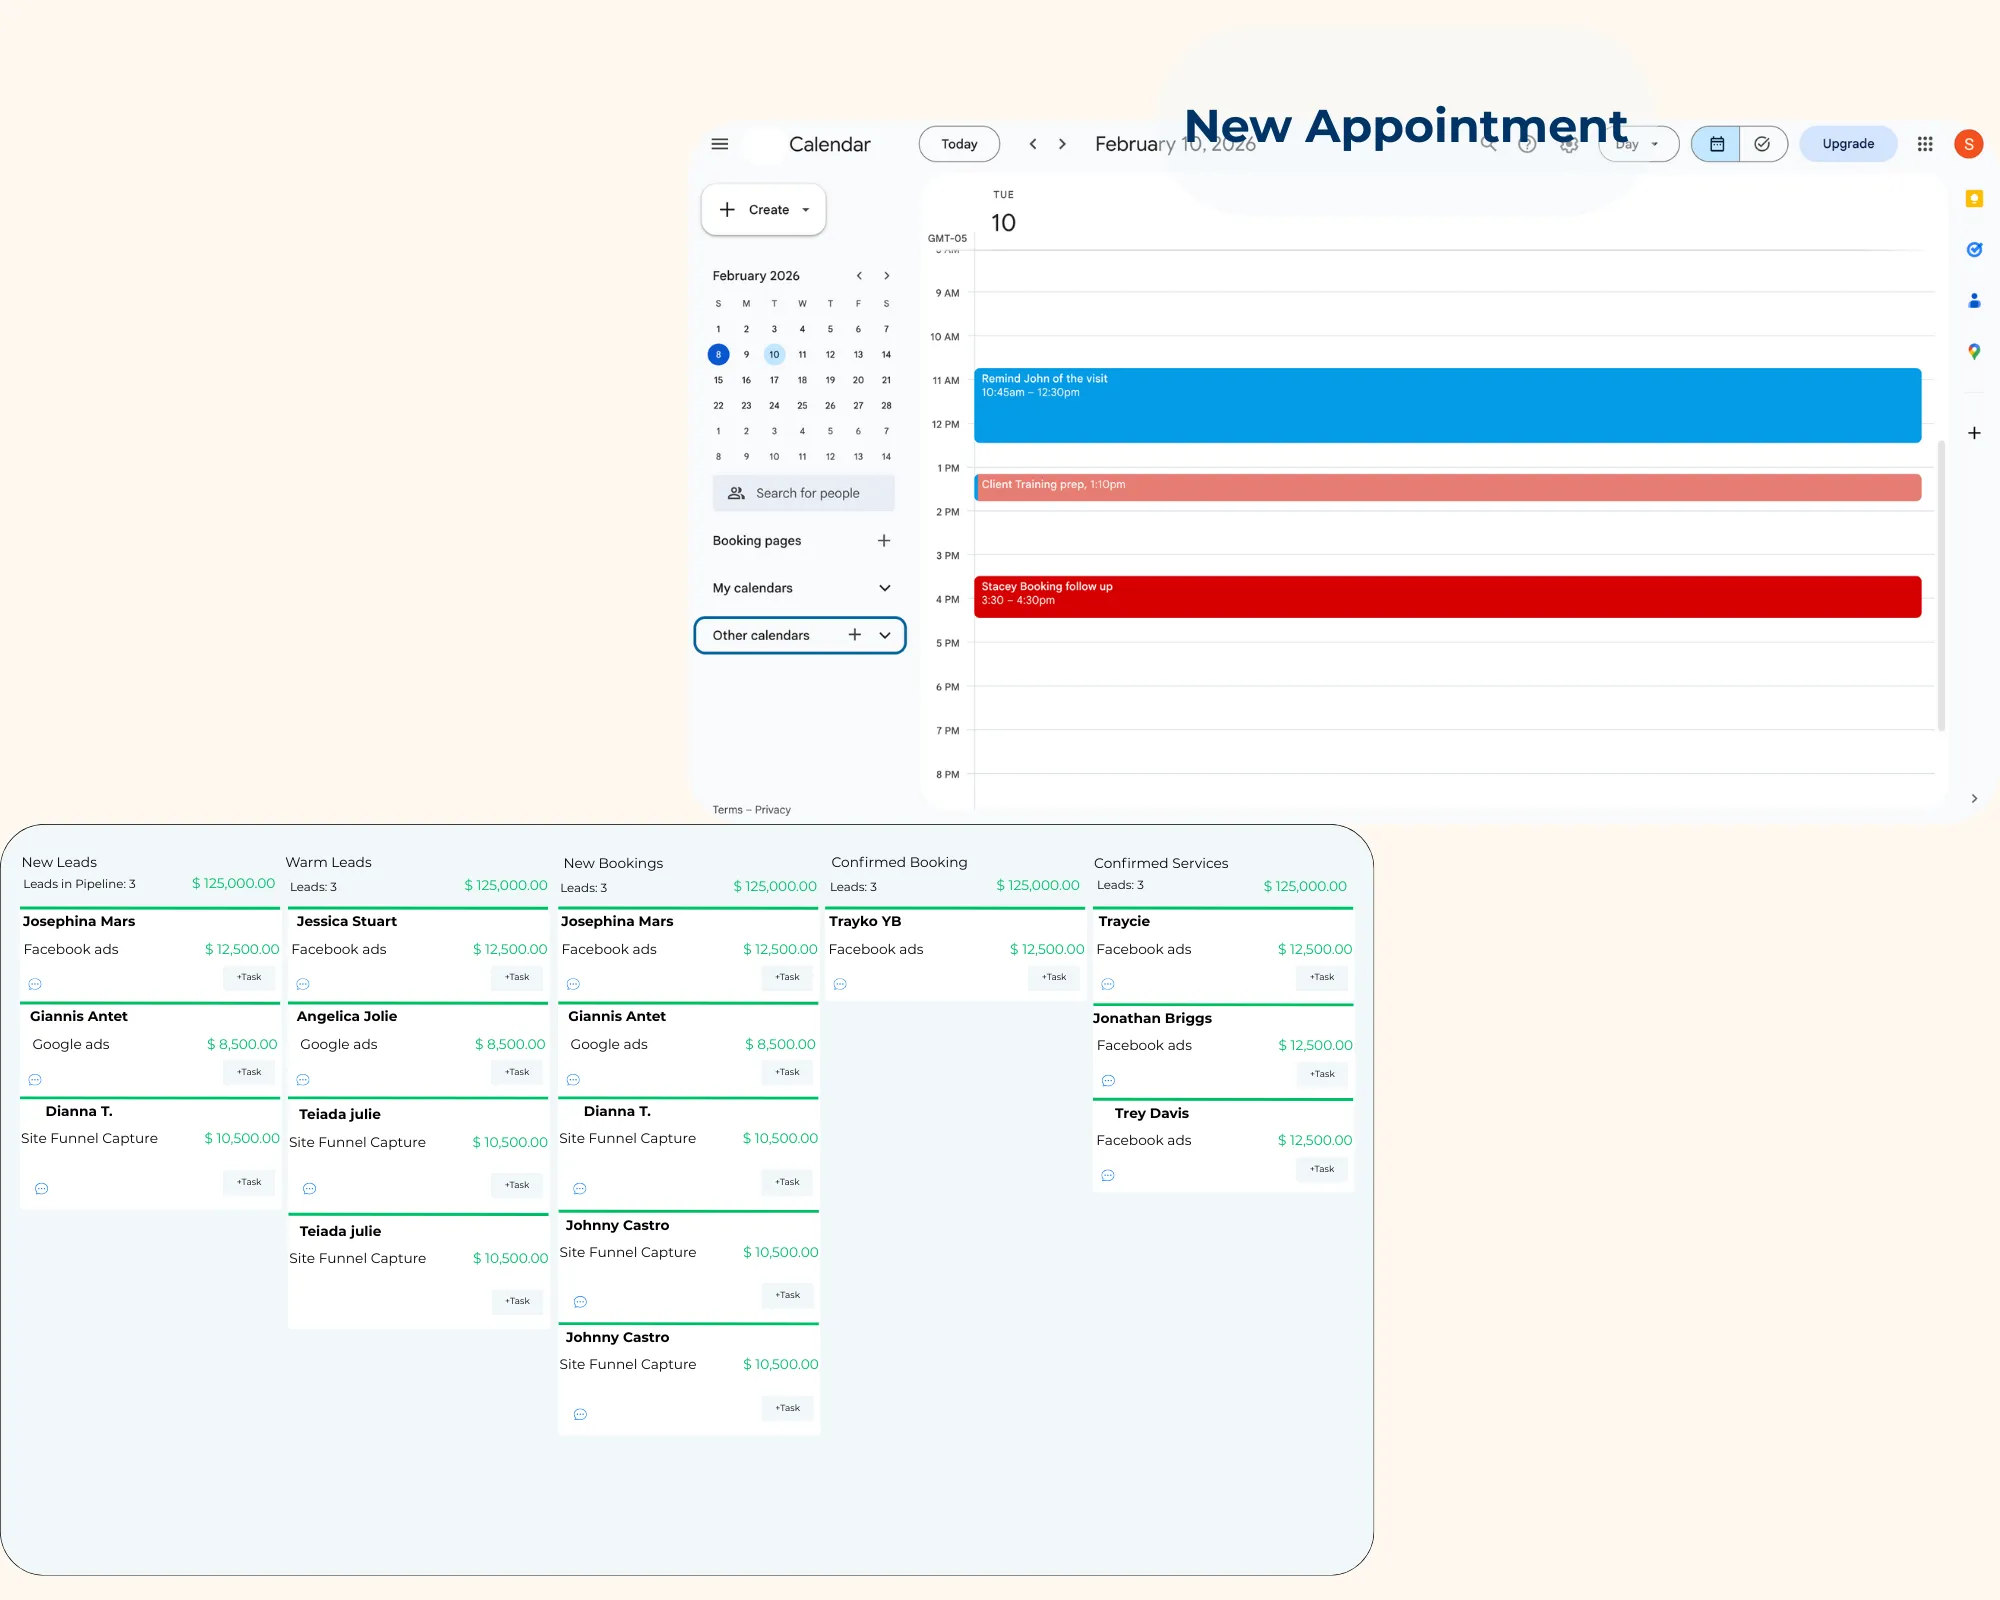Click the Today button
This screenshot has height=1600, width=2000.
point(959,144)
